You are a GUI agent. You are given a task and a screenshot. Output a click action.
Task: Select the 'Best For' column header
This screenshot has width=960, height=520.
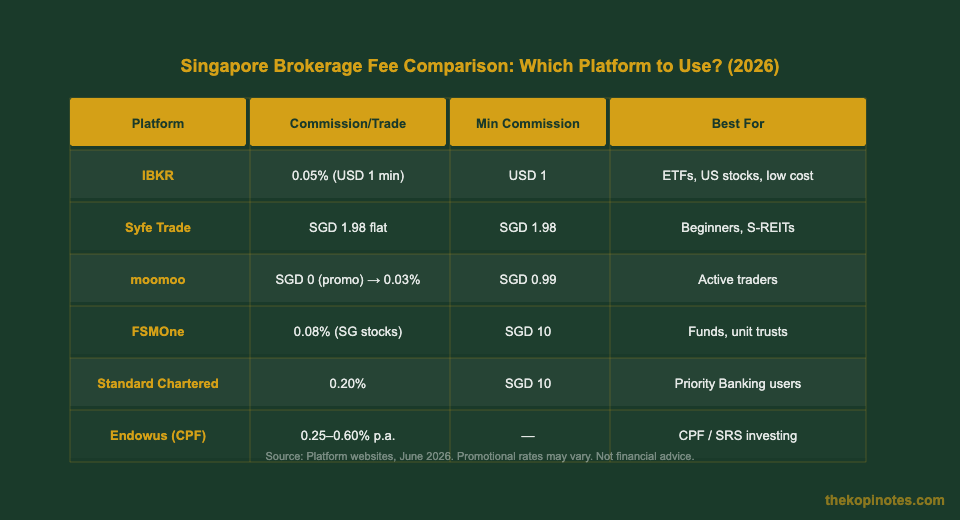(x=738, y=122)
